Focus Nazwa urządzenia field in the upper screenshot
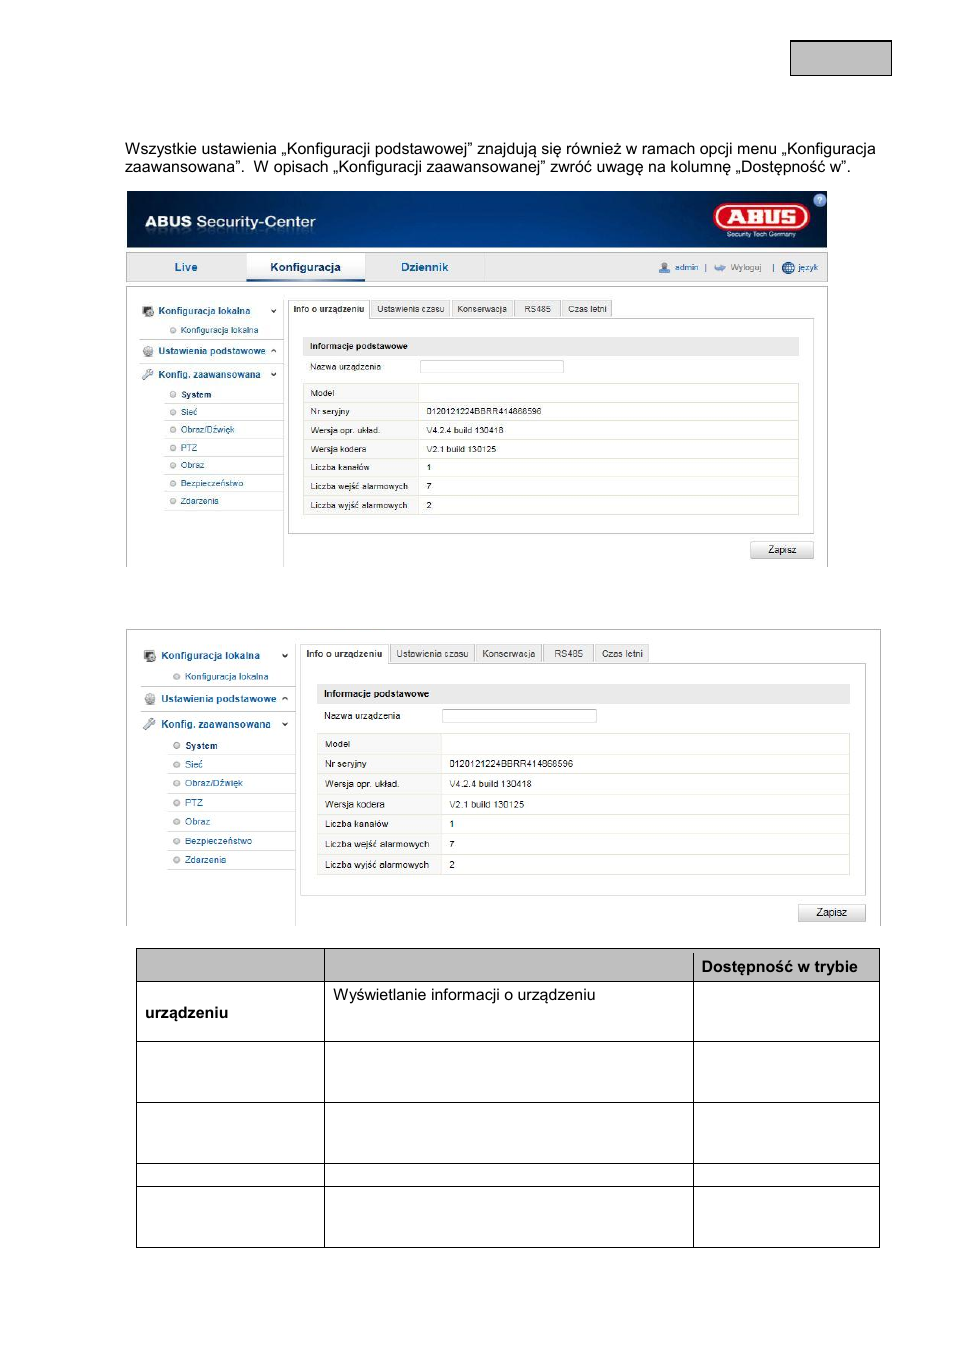Viewport: 954px width, 1350px height. [x=491, y=367]
